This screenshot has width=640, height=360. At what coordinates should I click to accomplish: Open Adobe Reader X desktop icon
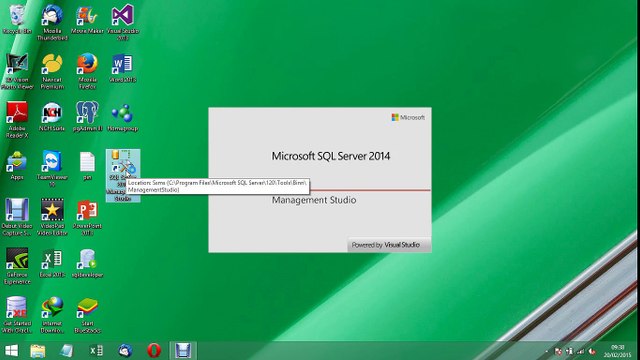17,120
